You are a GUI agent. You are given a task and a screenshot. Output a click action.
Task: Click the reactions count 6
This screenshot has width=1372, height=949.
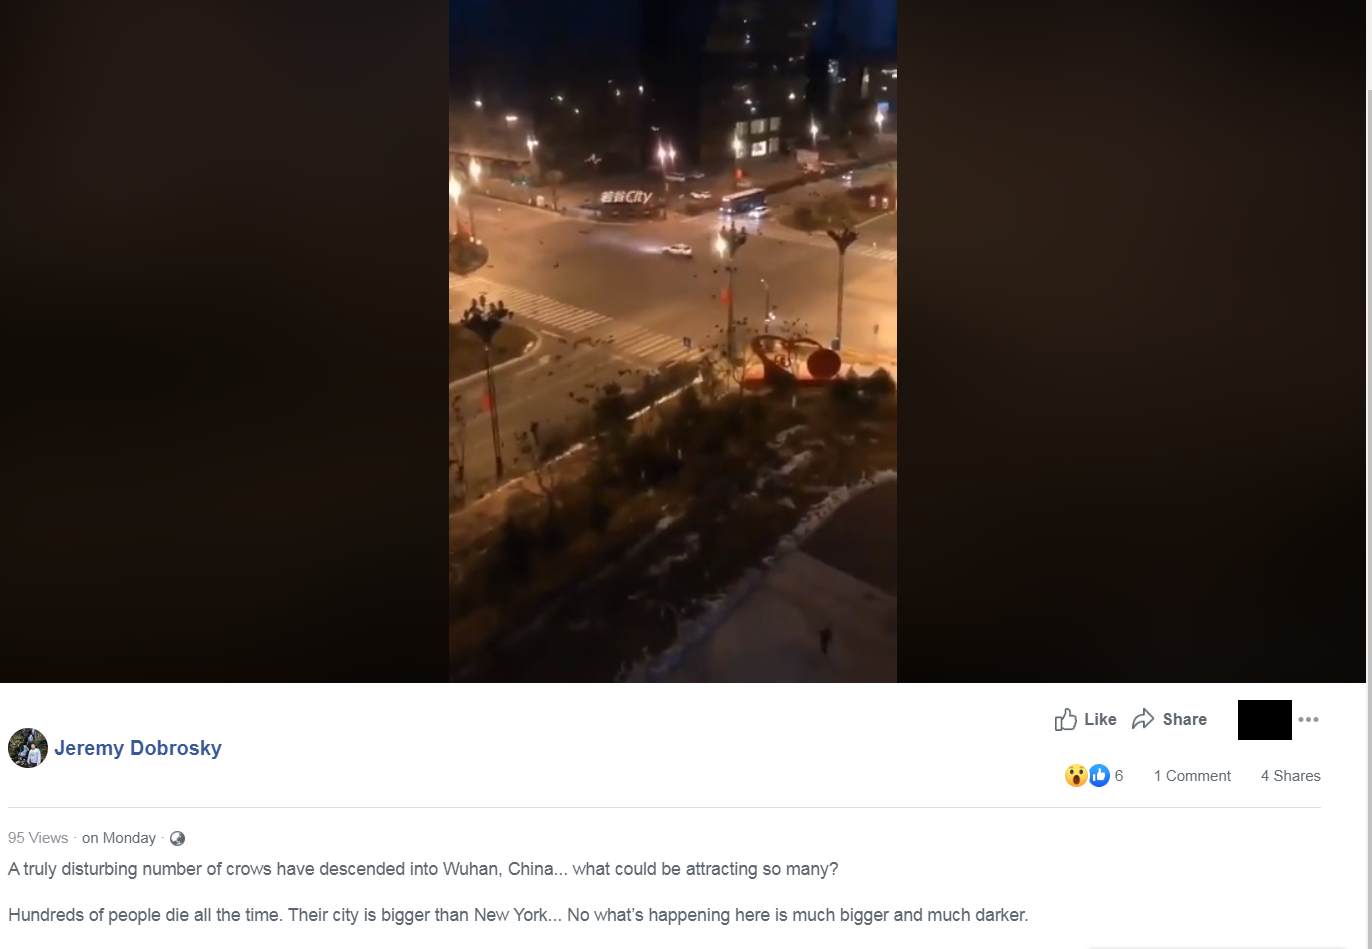click(x=1119, y=776)
